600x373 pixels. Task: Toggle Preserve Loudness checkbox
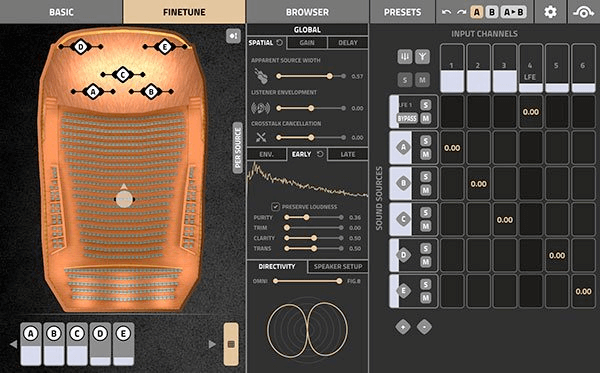[x=275, y=207]
